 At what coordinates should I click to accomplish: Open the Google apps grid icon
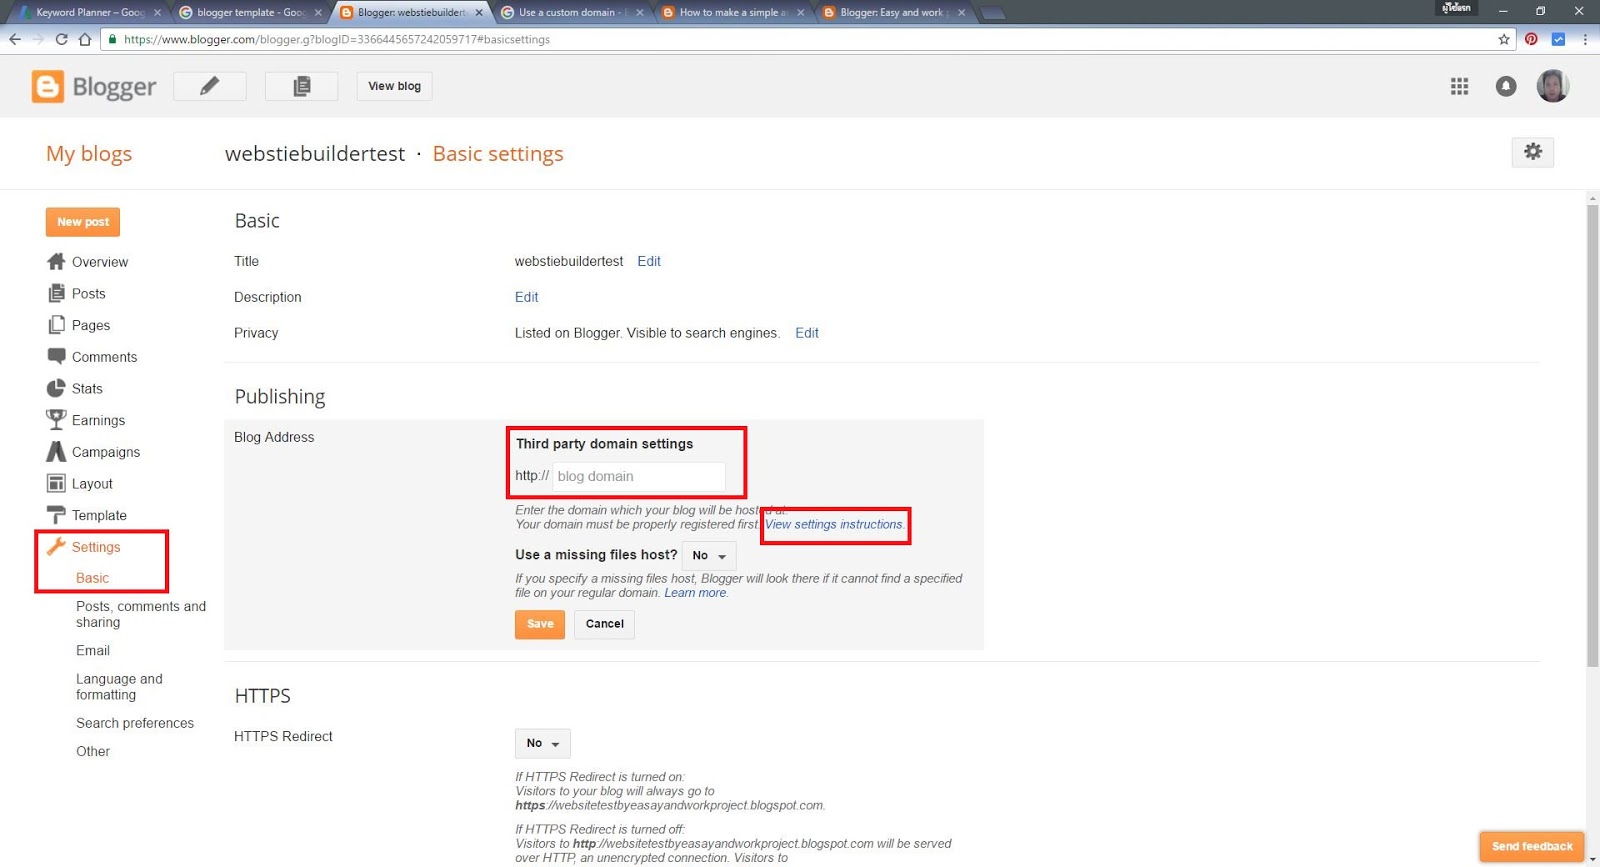coord(1459,86)
